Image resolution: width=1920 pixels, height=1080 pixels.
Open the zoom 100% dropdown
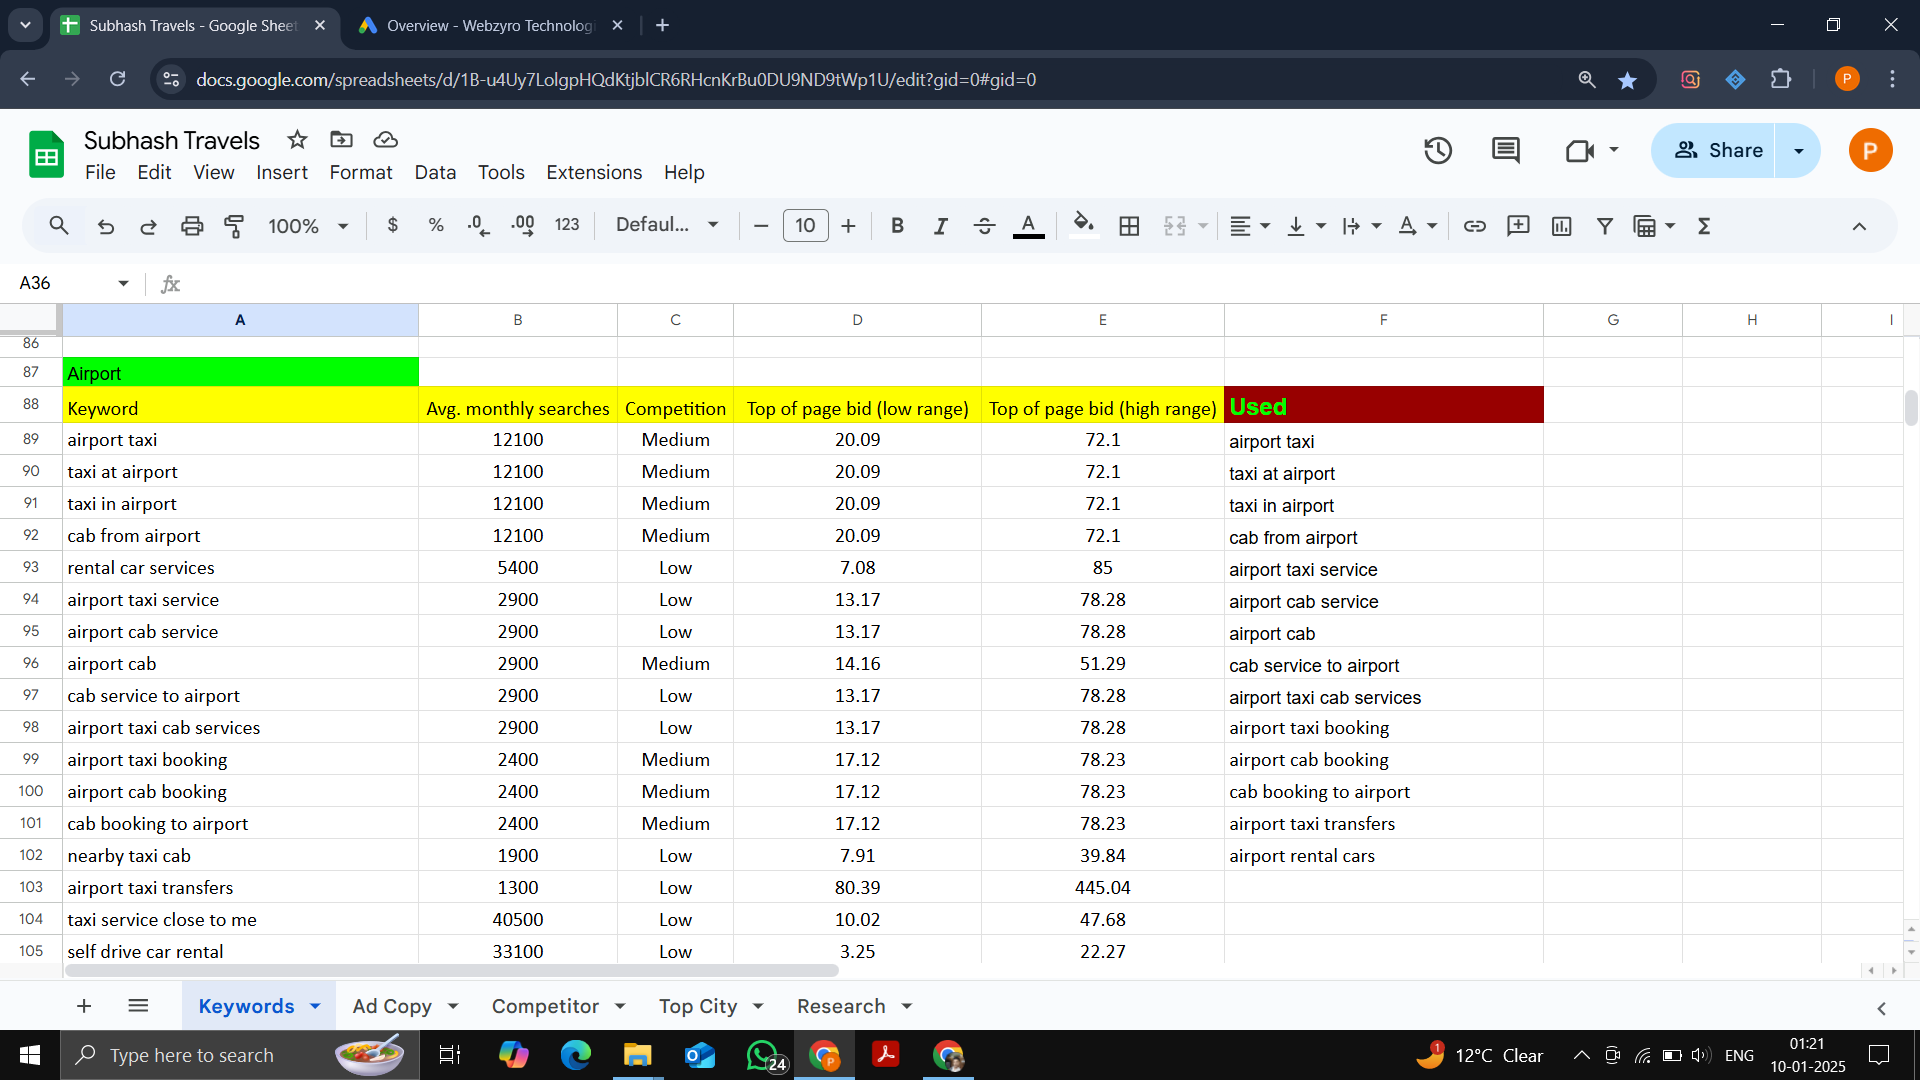click(308, 226)
